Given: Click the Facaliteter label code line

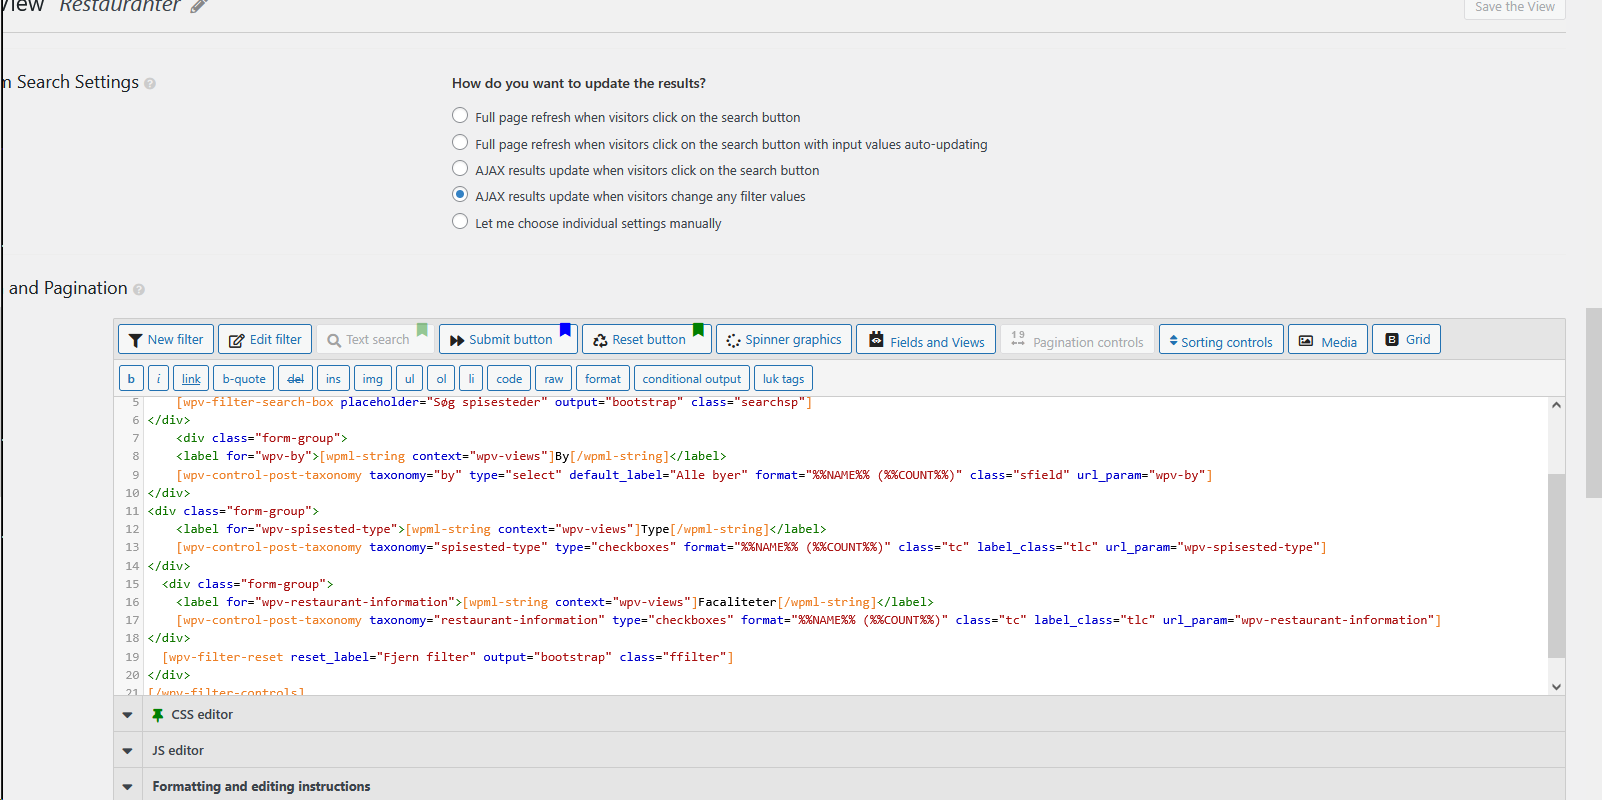Looking at the screenshot, I should click(555, 602).
